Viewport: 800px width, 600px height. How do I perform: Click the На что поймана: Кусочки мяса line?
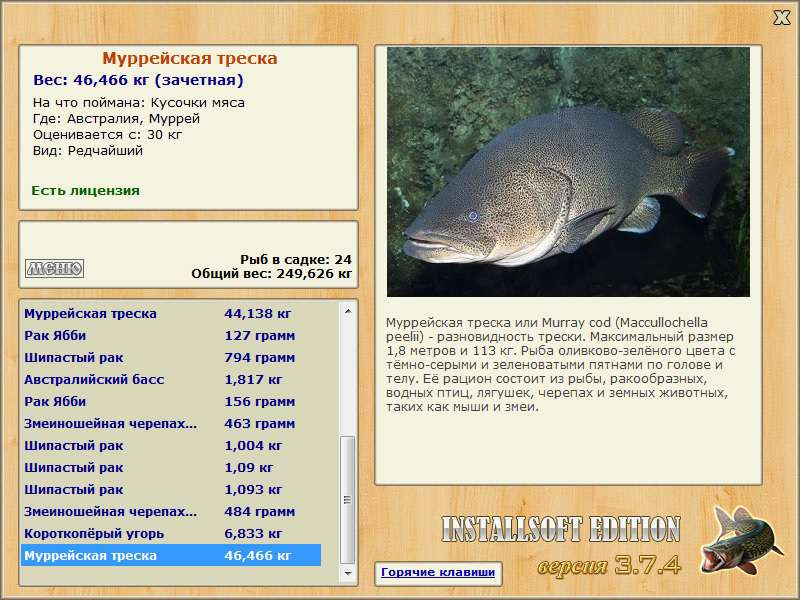point(139,103)
